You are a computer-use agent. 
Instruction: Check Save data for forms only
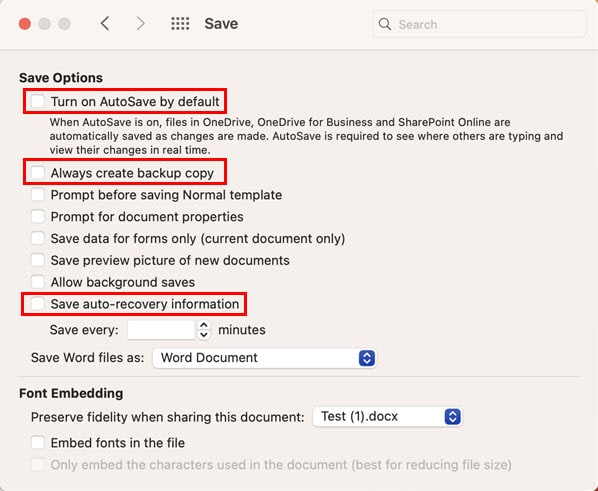click(x=38, y=238)
